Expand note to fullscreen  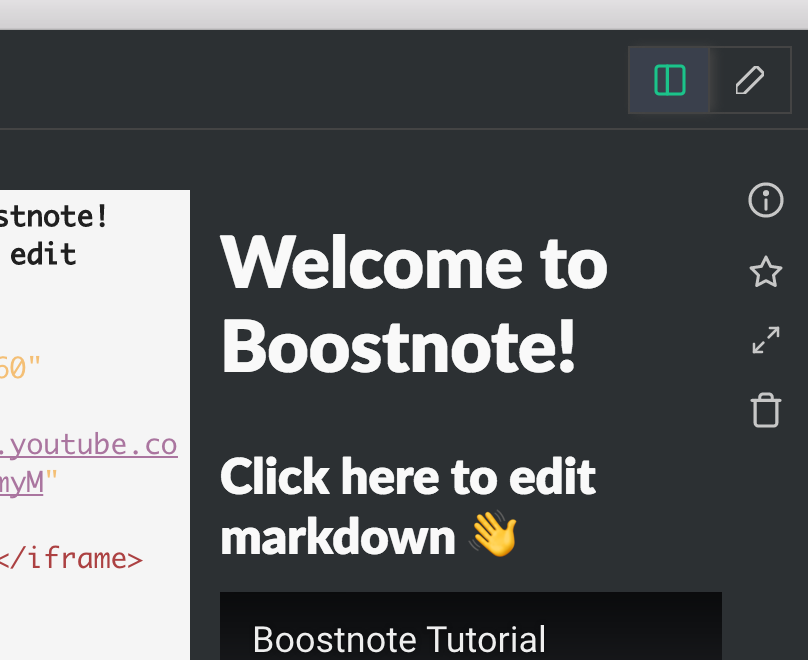click(766, 340)
